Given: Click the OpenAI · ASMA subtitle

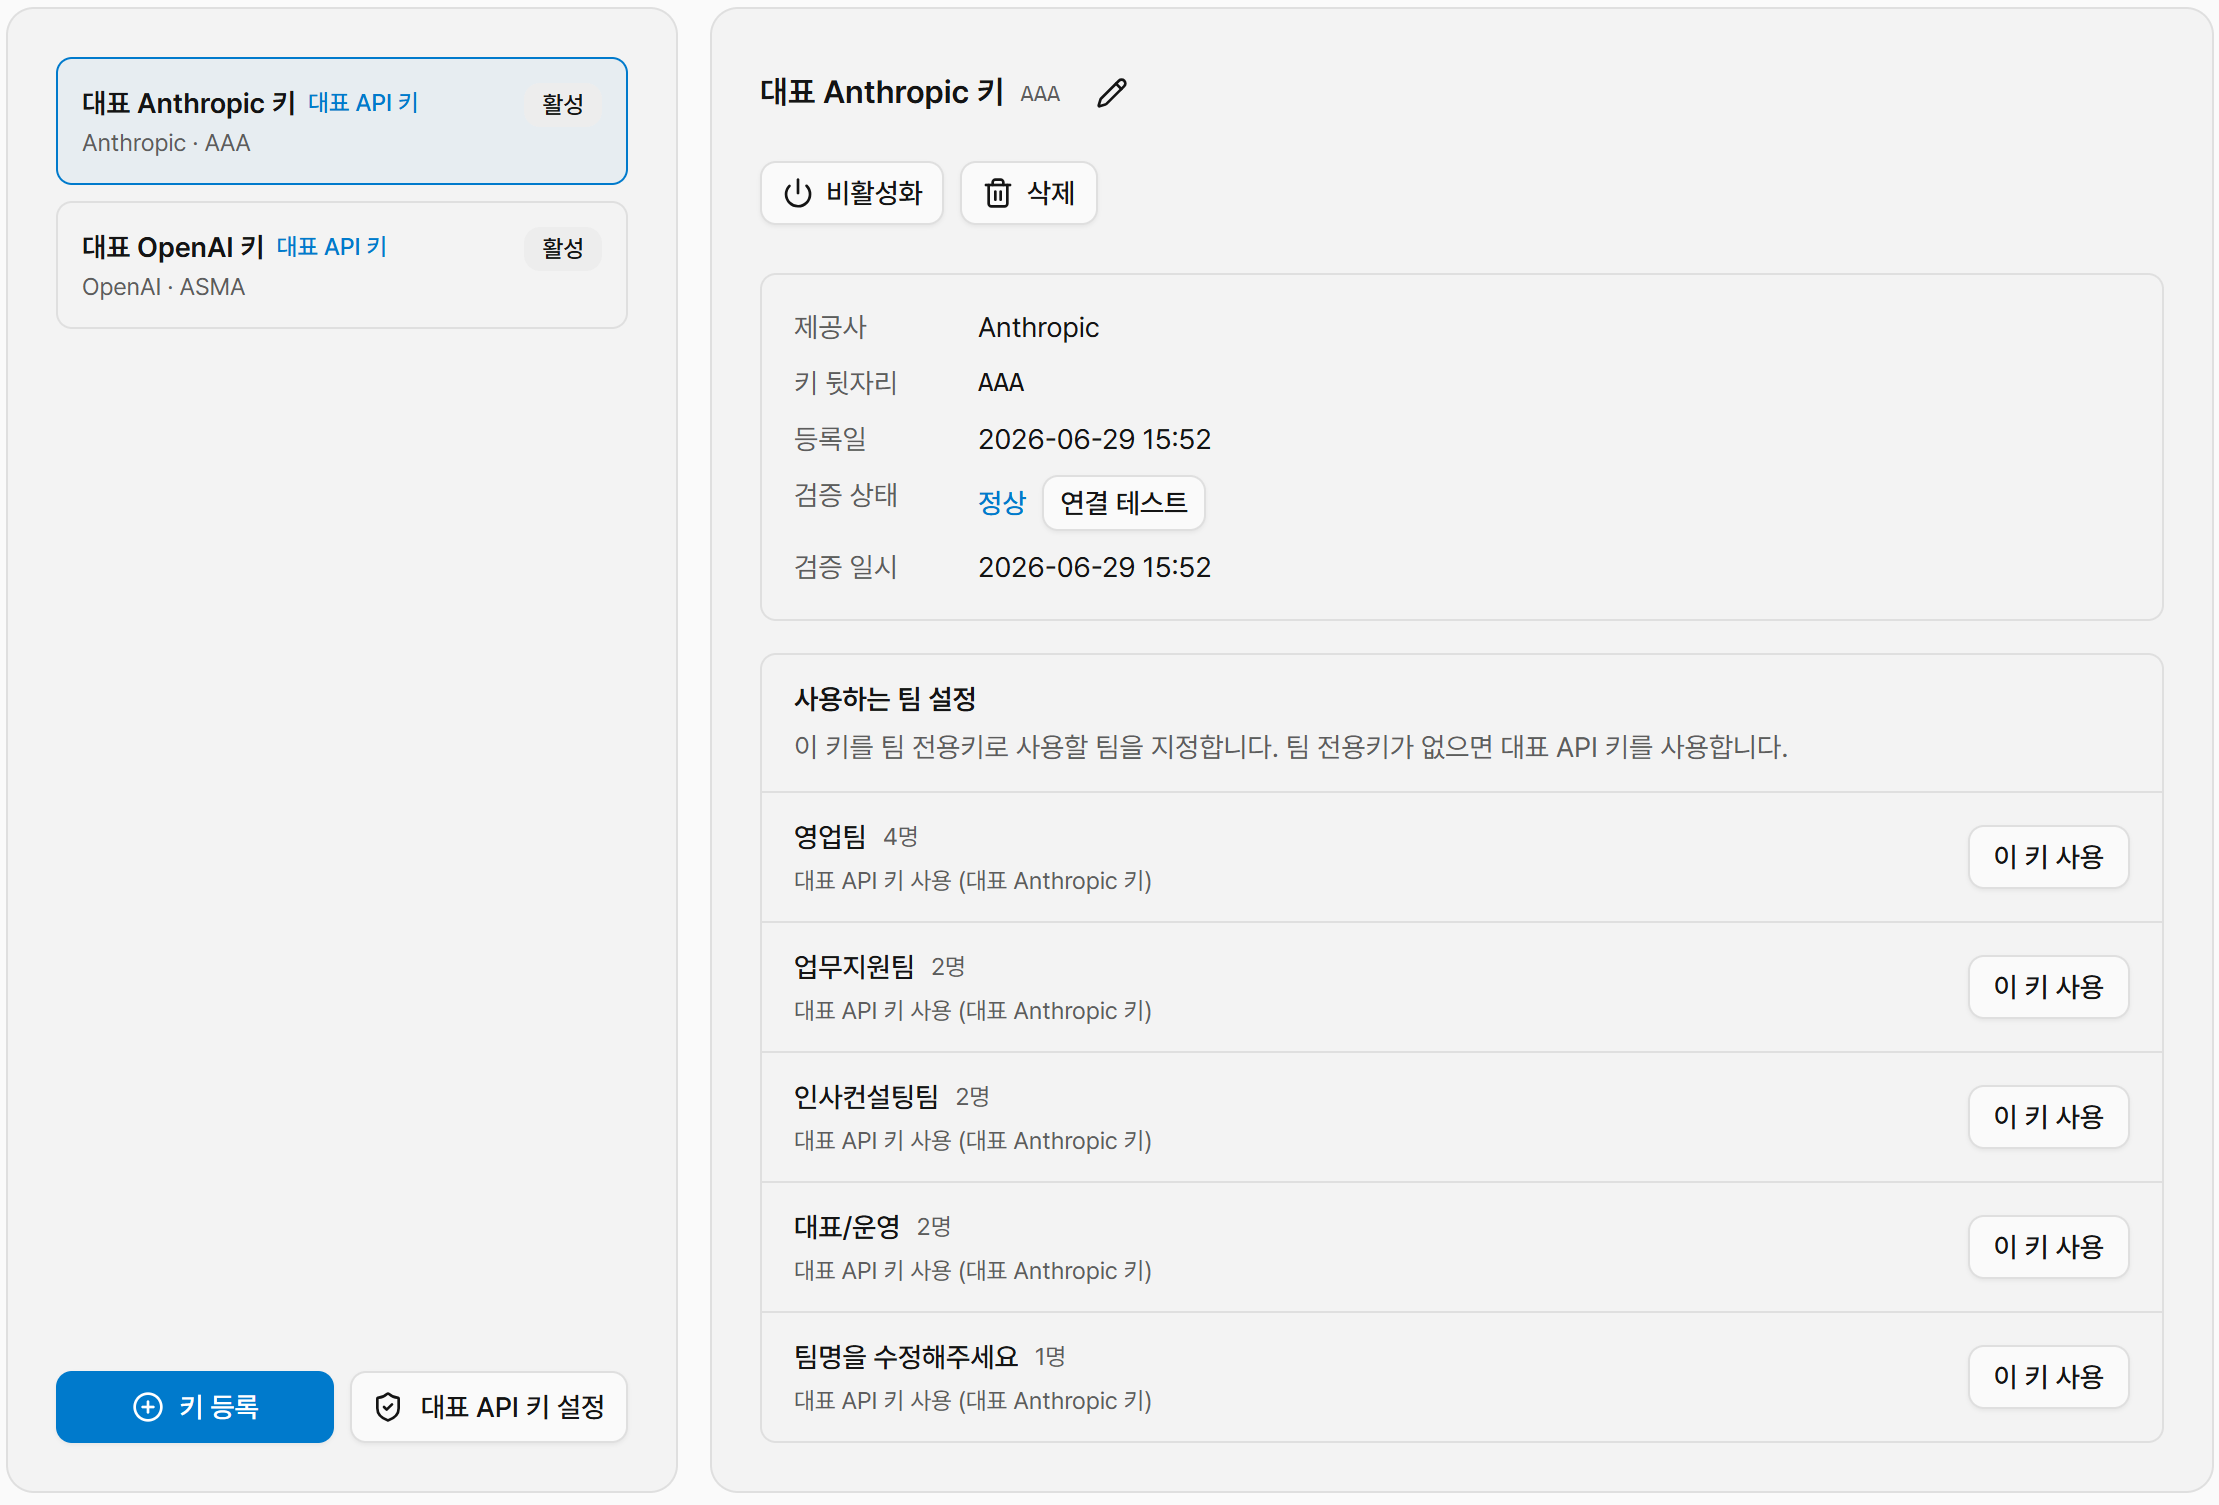Looking at the screenshot, I should coord(163,287).
